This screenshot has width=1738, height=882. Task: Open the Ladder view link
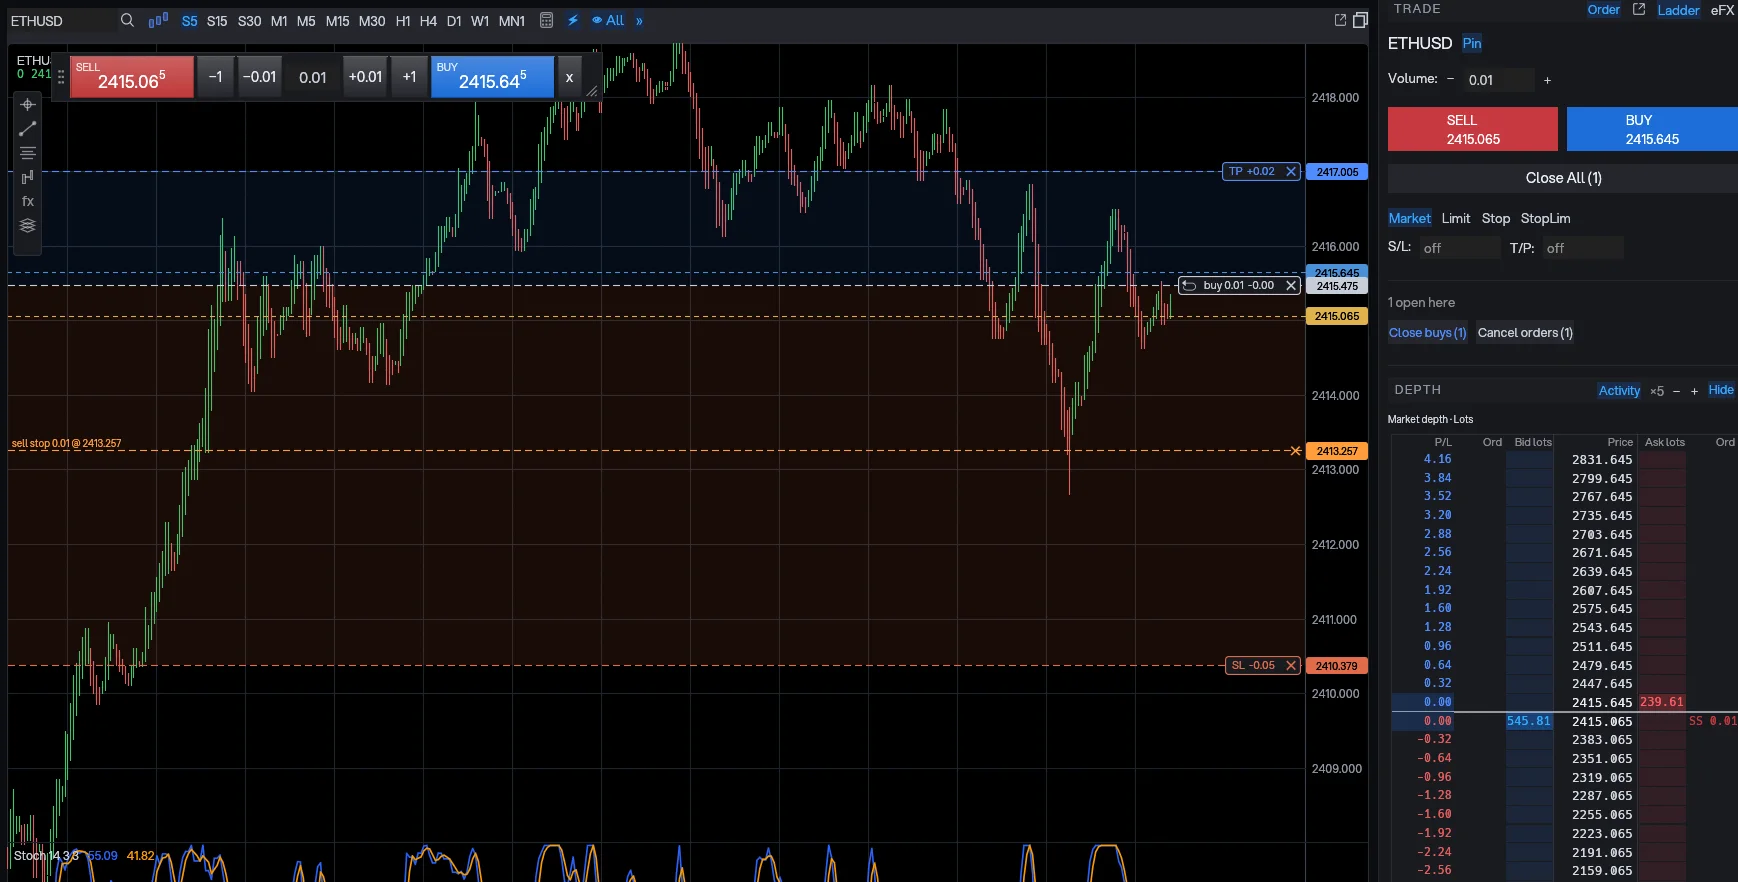pos(1678,10)
